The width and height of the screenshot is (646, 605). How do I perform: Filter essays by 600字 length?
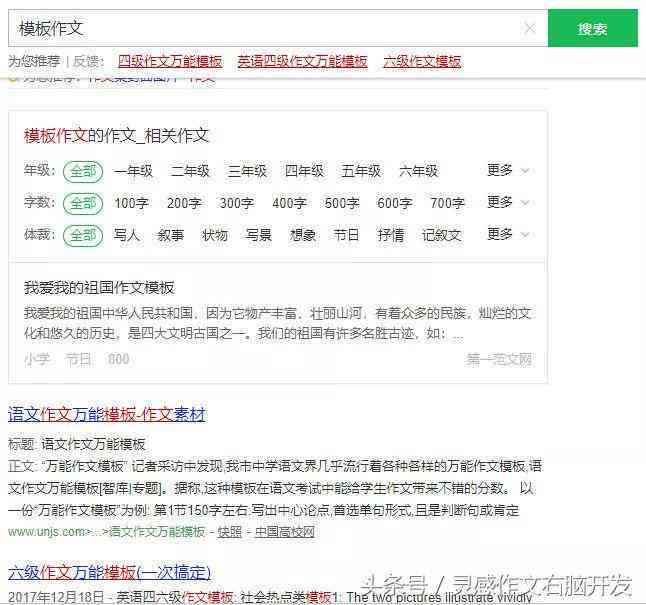click(394, 203)
